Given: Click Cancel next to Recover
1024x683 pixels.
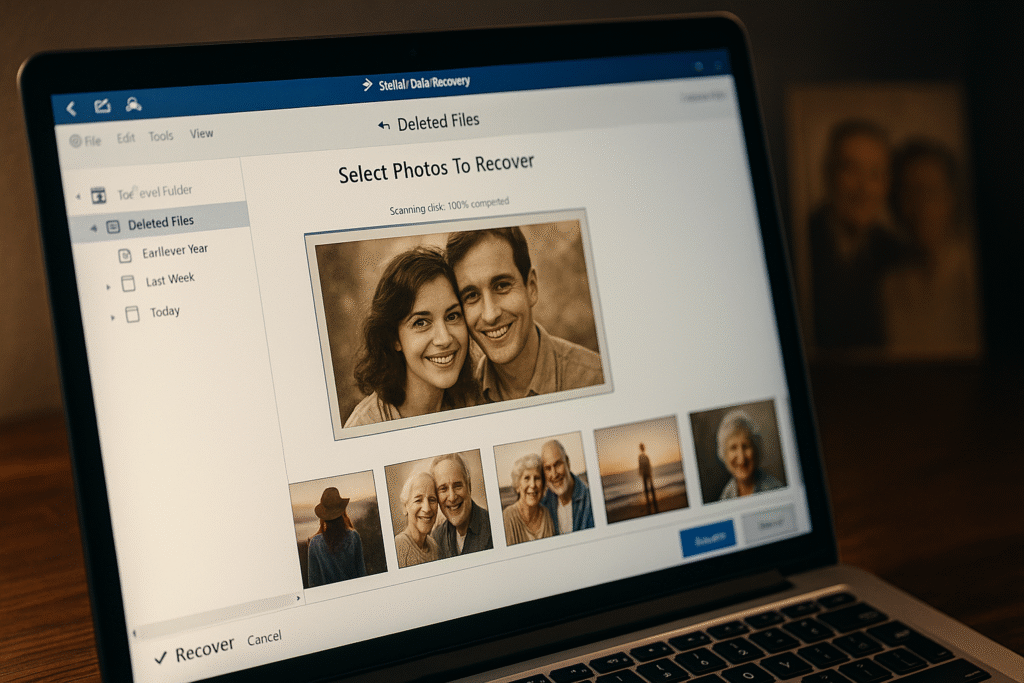Looking at the screenshot, I should [x=264, y=638].
